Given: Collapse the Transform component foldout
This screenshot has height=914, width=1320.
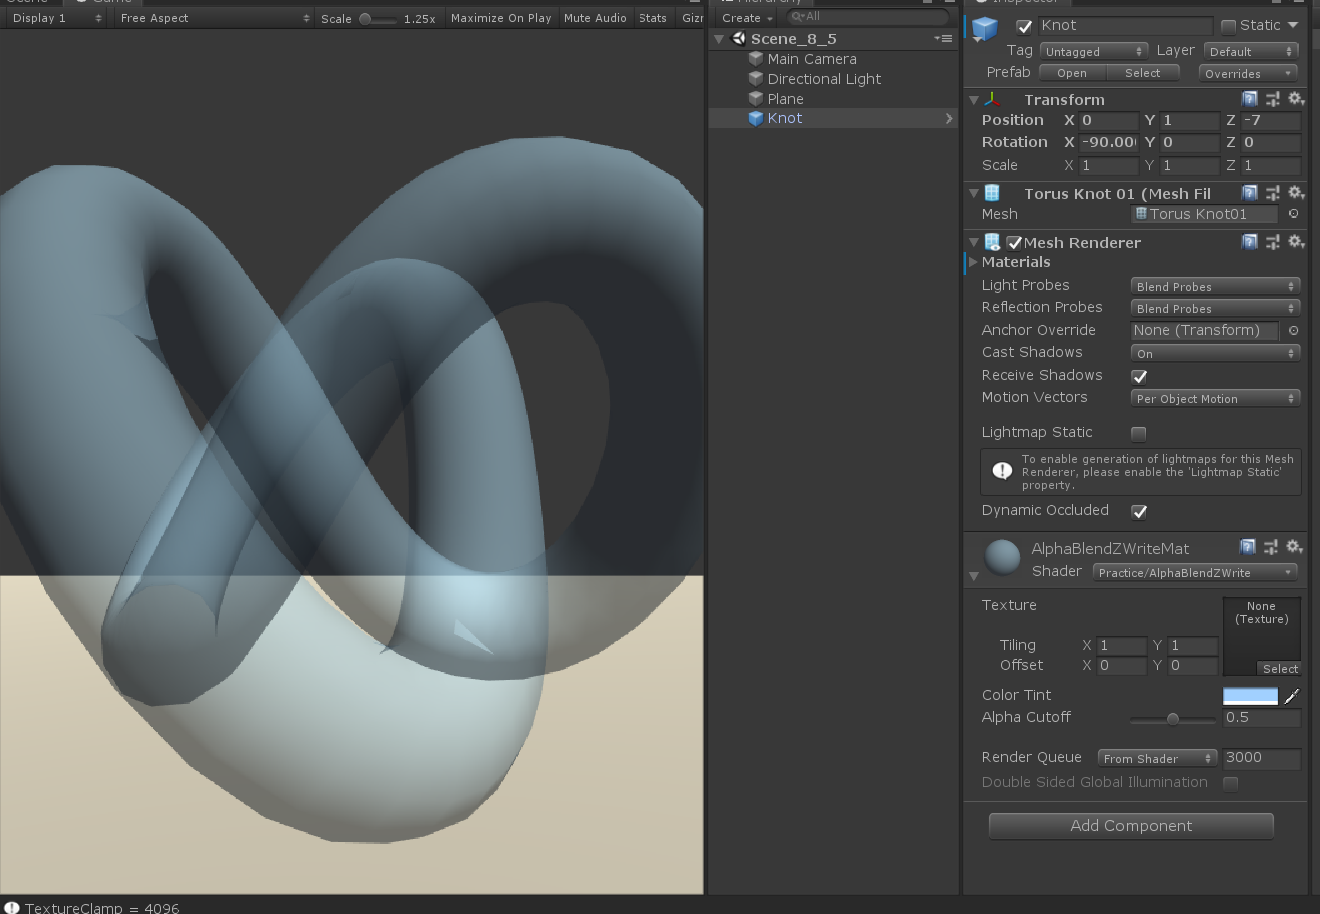Looking at the screenshot, I should 974,100.
